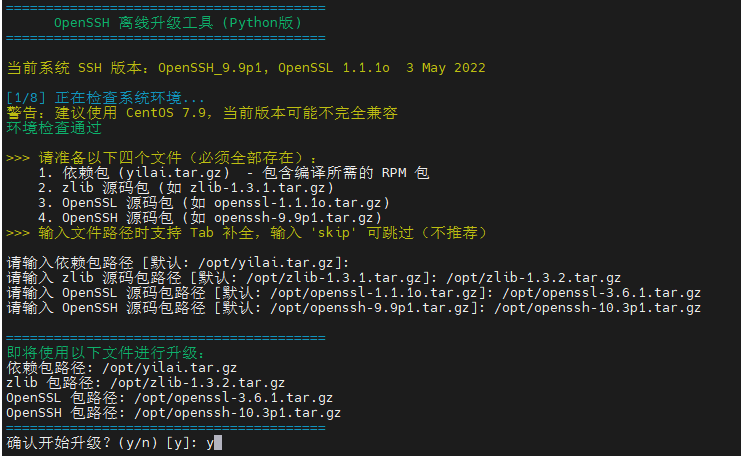Click the dependency path prompt with default /opt/yilai.tar.gz
Image resolution: width=741 pixels, height=456 pixels.
tap(178, 263)
